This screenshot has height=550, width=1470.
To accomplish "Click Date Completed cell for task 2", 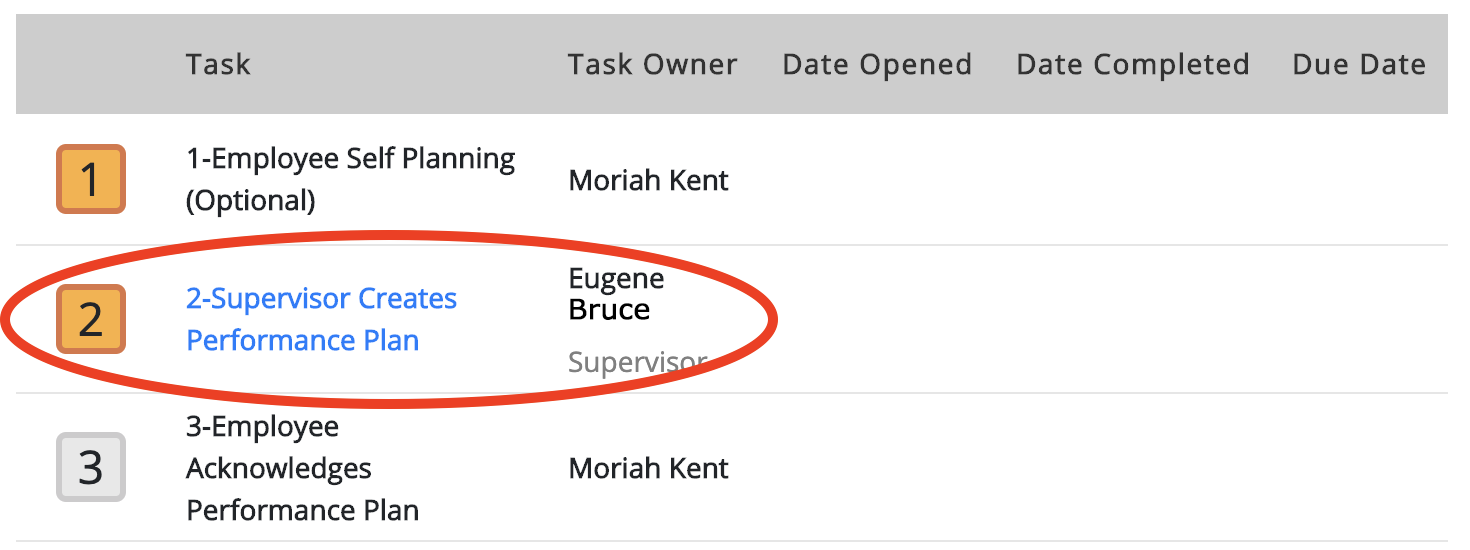I will 1133,319.
